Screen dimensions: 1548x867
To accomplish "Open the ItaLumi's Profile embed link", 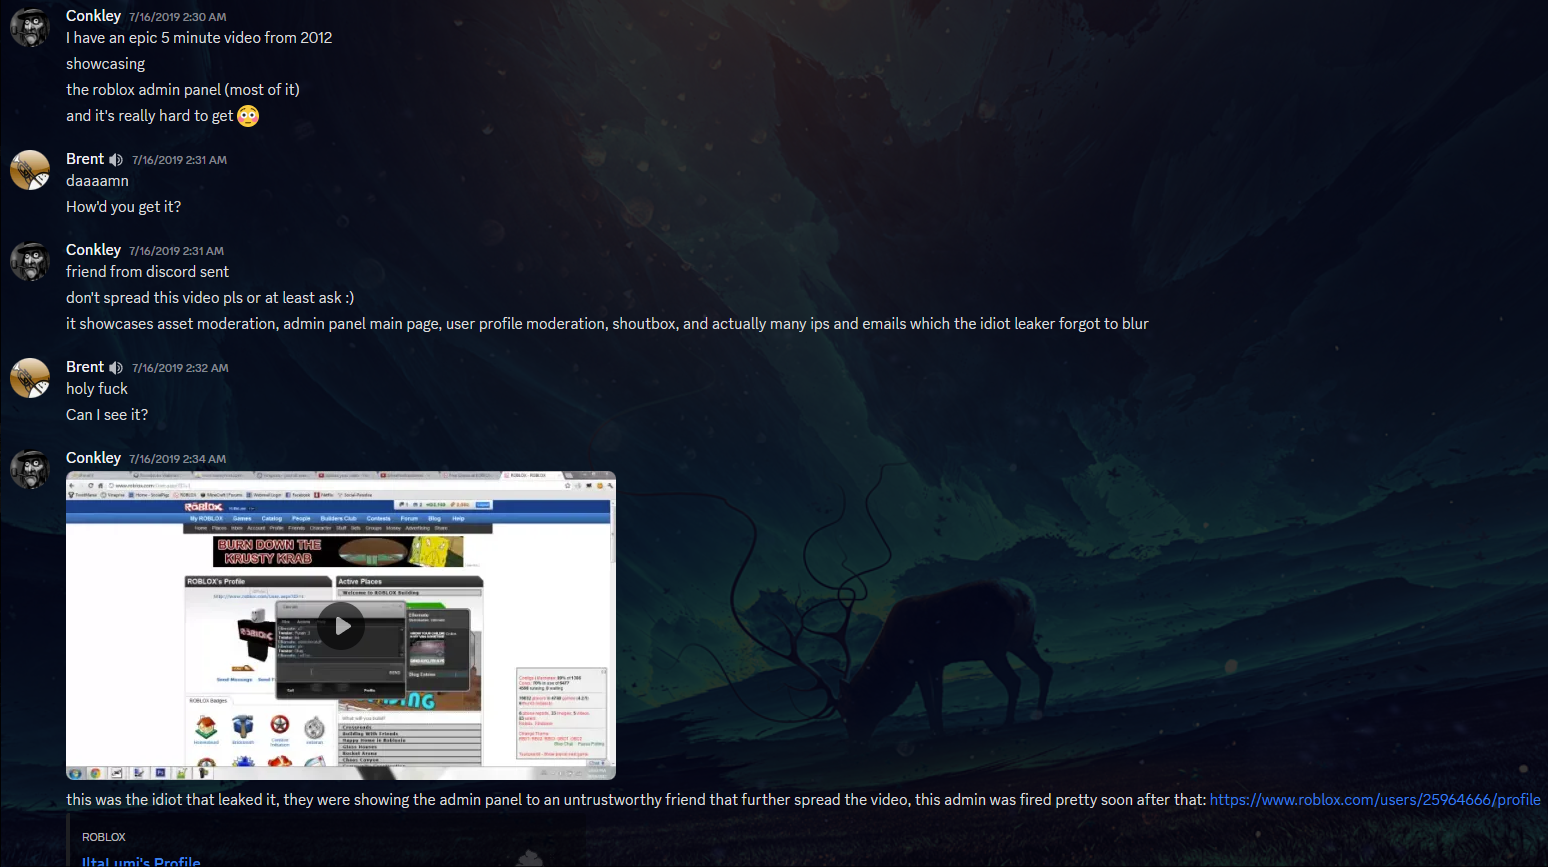I will tap(141, 860).
